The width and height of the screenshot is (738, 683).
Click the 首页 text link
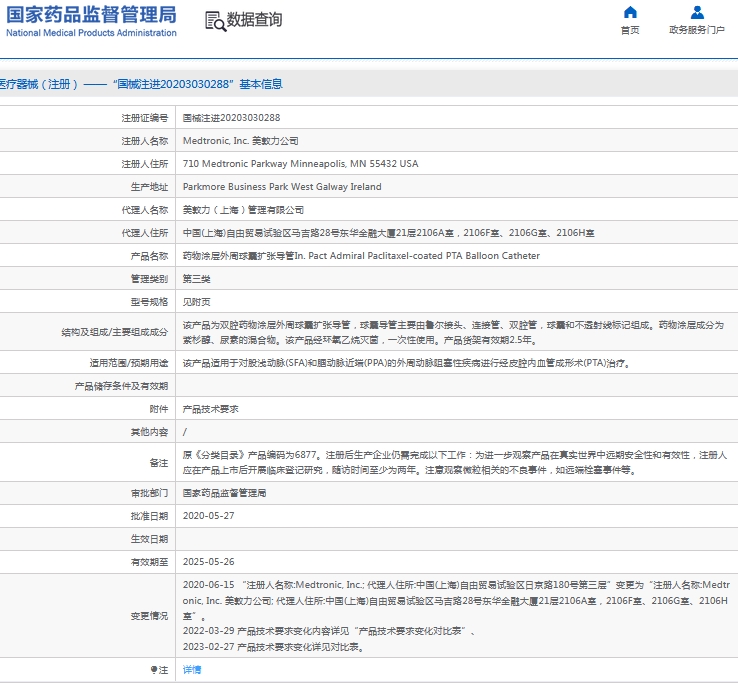tap(630, 30)
